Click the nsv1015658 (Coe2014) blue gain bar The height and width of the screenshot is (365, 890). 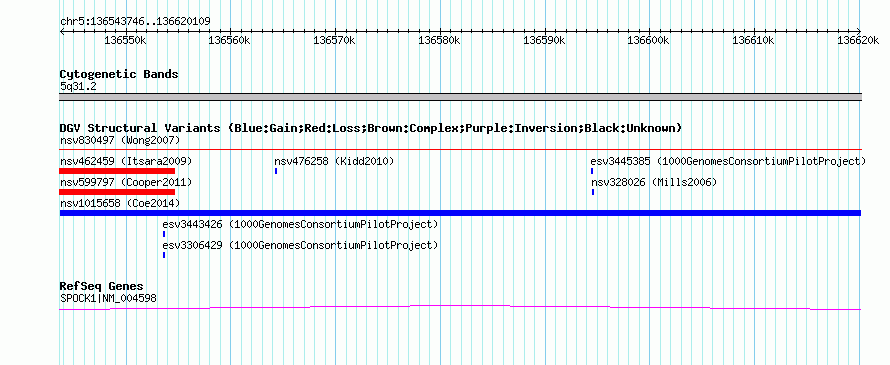tap(460, 213)
